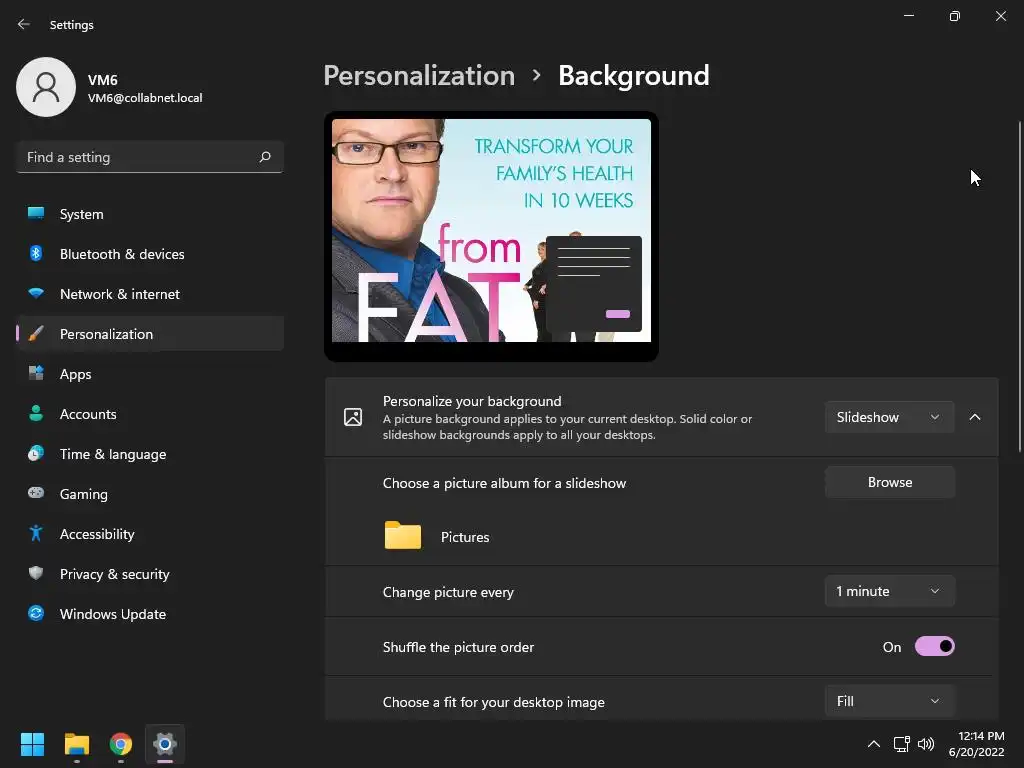This screenshot has width=1024, height=768.
Task: Click the Apps icon in sidebar
Action: tap(36, 373)
